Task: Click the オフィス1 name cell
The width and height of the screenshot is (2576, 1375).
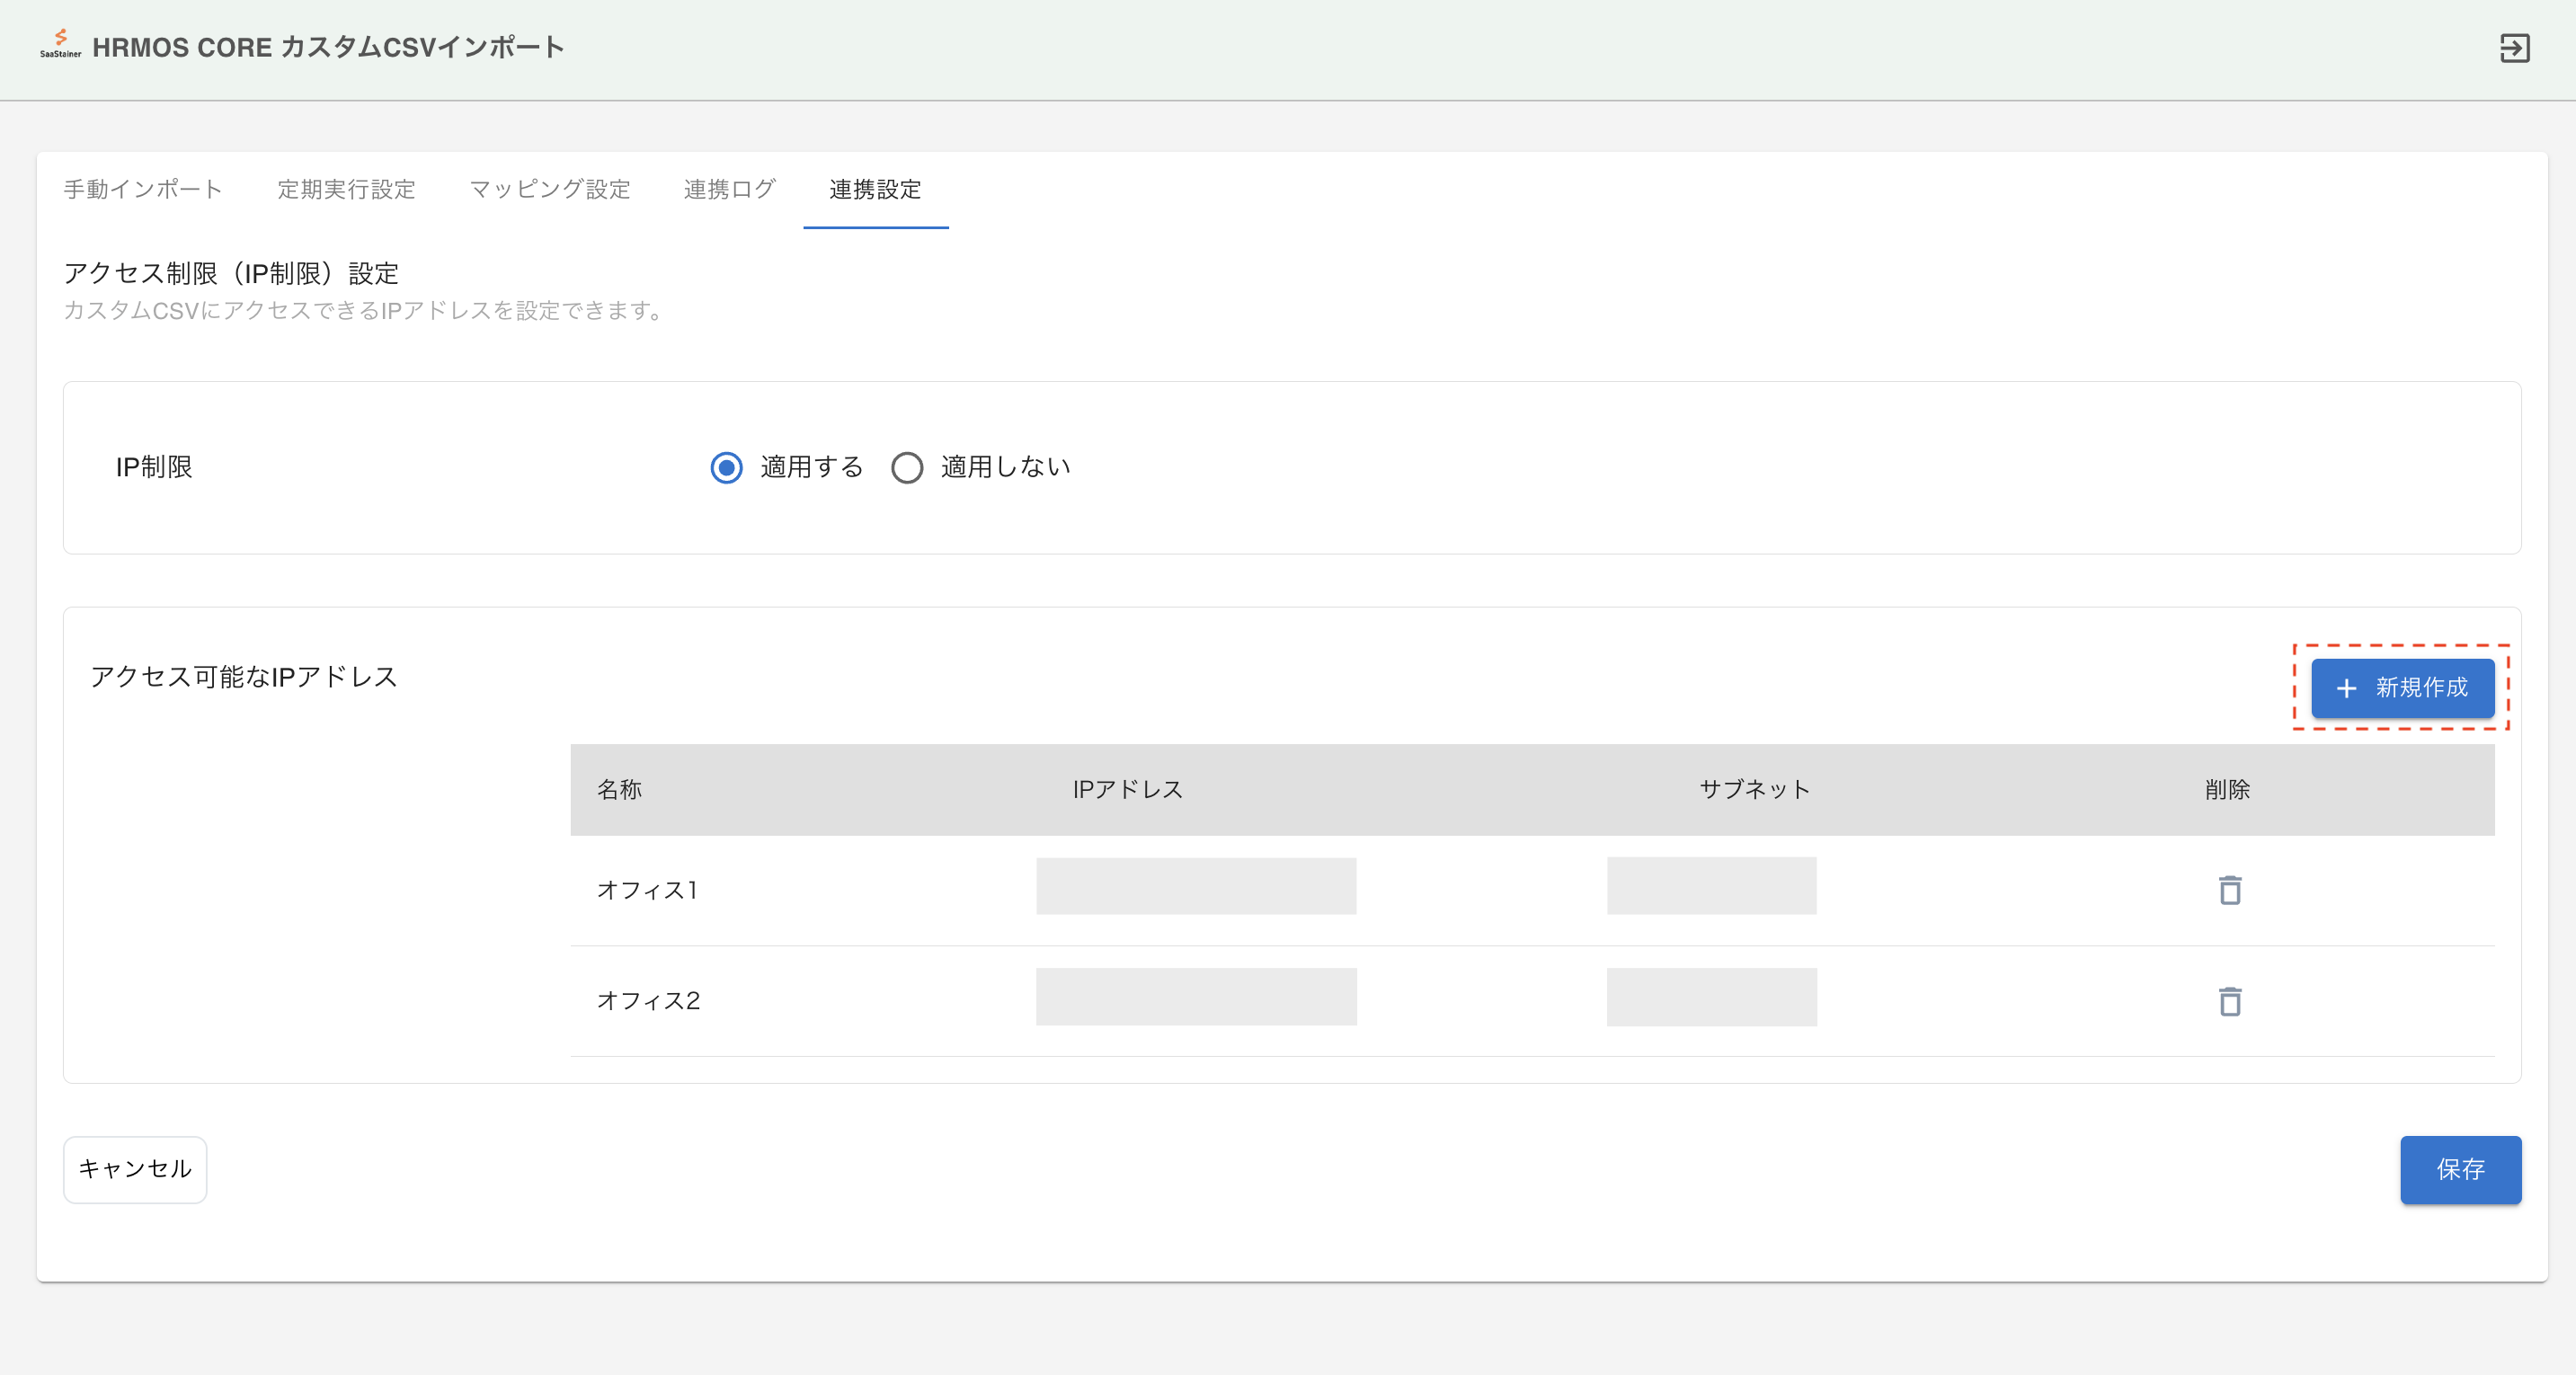Action: (647, 890)
